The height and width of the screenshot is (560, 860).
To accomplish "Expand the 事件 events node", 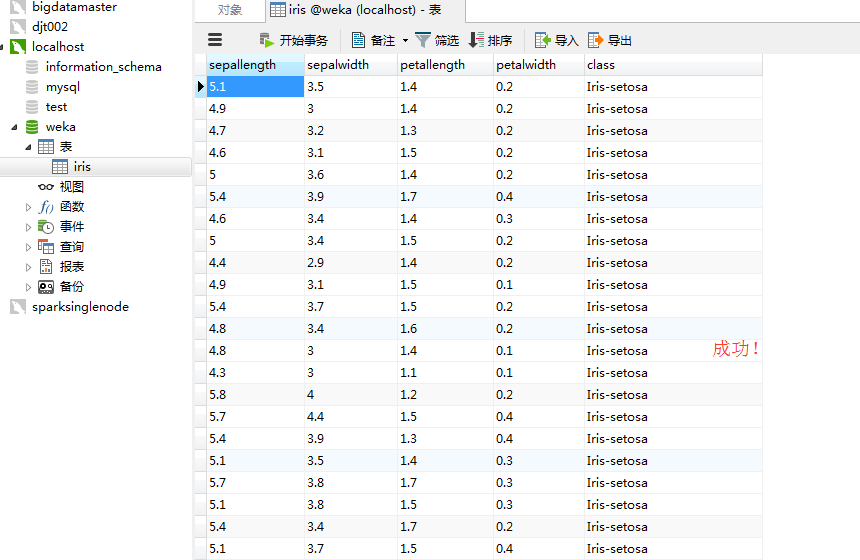I will [x=29, y=227].
